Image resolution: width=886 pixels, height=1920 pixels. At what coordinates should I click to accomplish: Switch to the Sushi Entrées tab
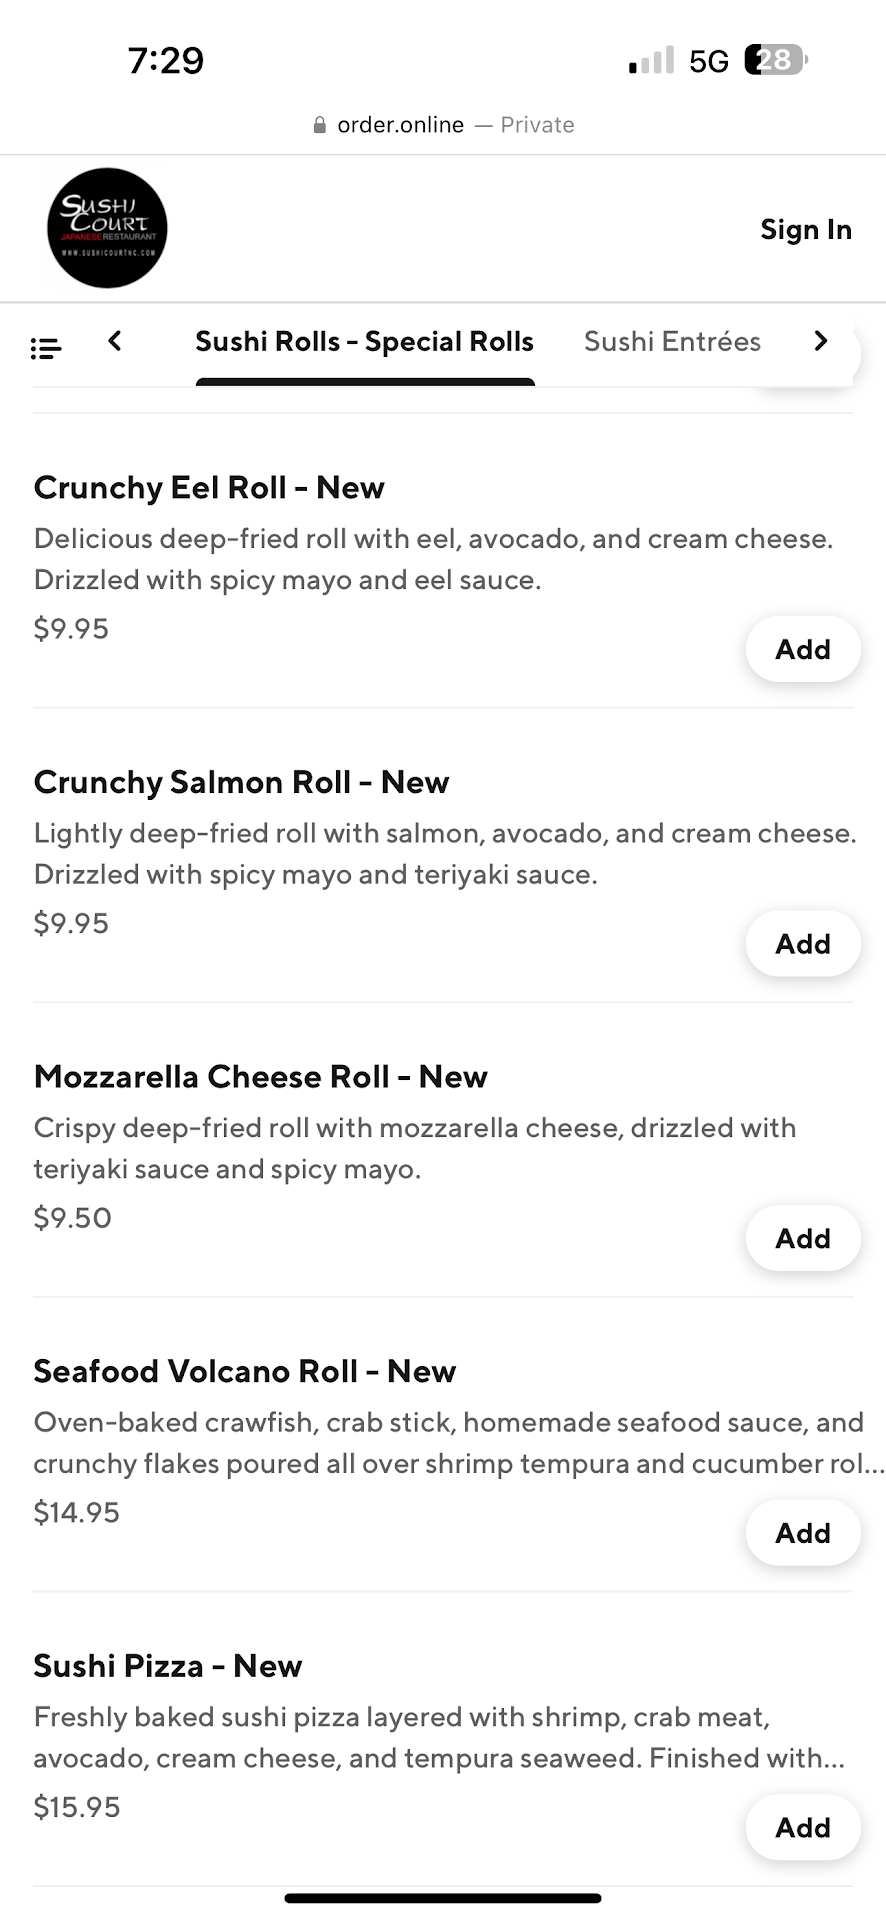(672, 342)
